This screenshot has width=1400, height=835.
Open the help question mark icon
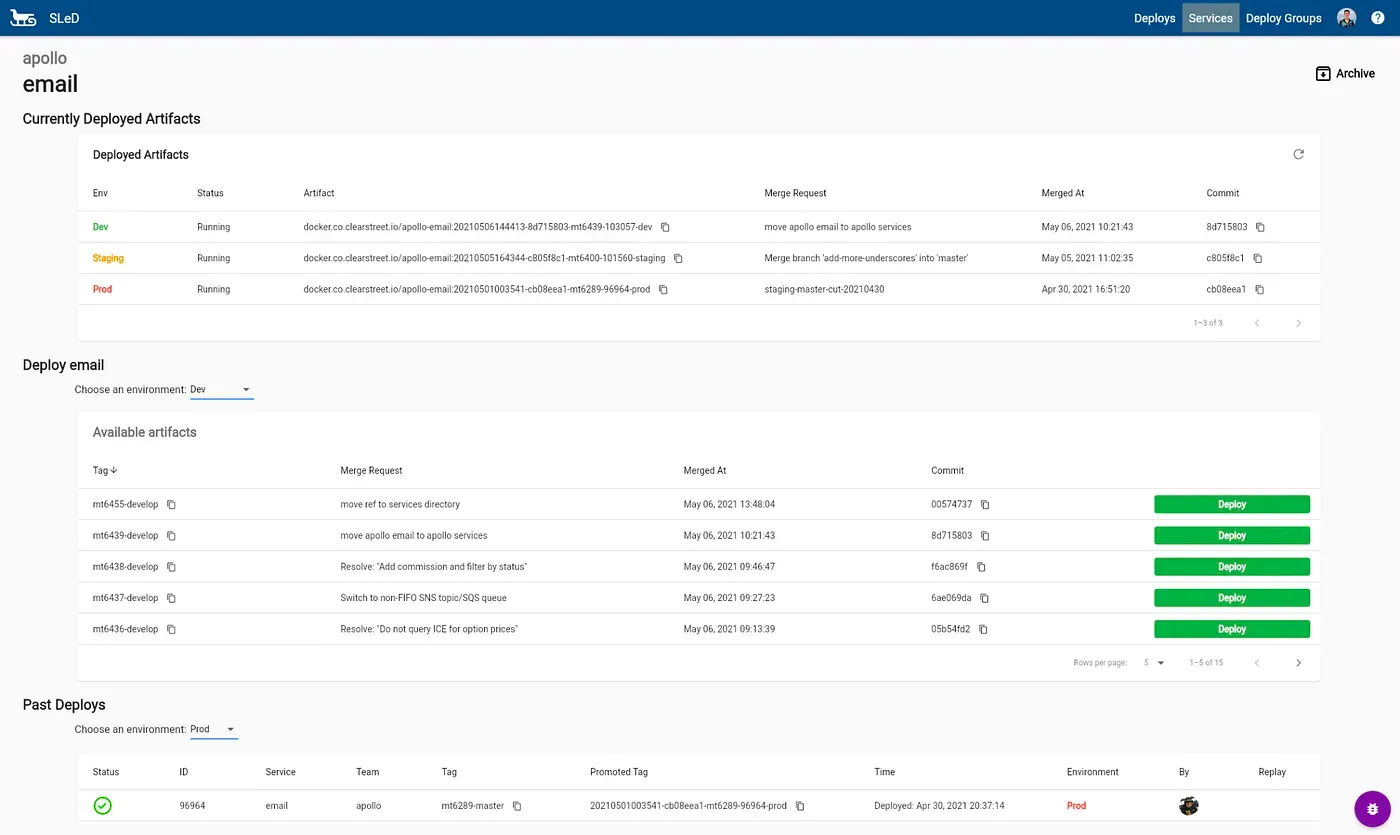tap(1378, 18)
